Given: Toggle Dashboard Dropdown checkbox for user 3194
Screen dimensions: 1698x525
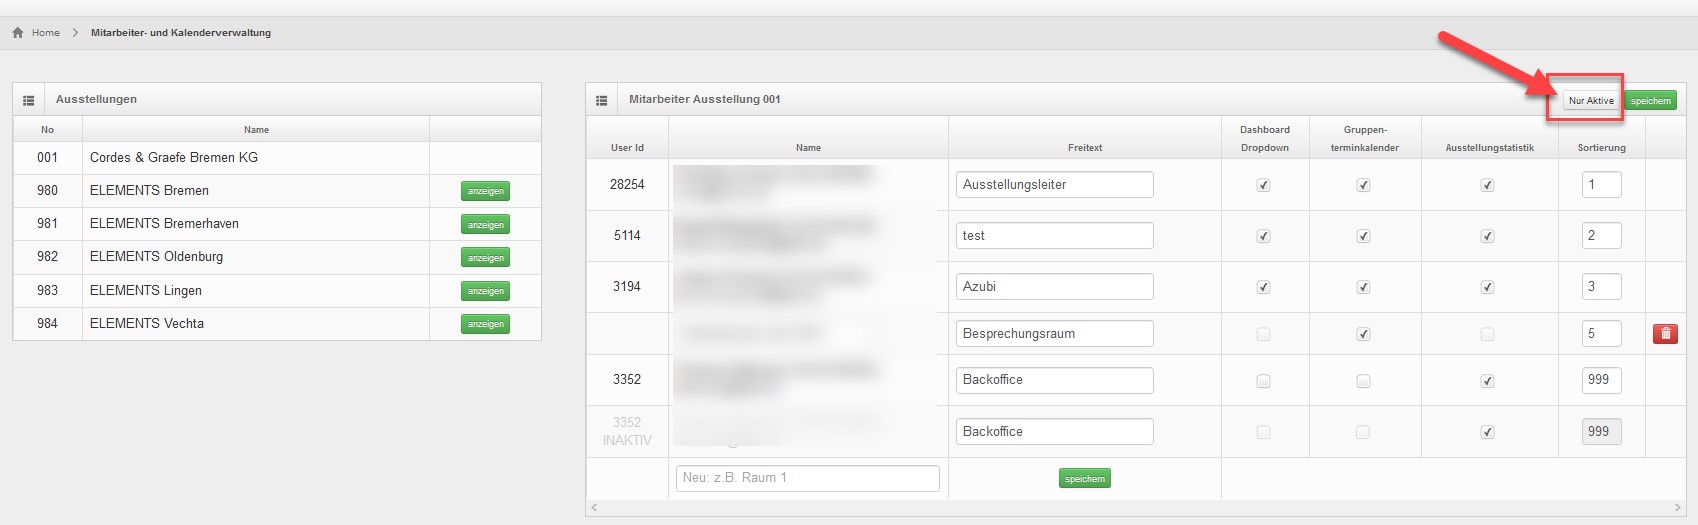Looking at the screenshot, I should [1264, 287].
